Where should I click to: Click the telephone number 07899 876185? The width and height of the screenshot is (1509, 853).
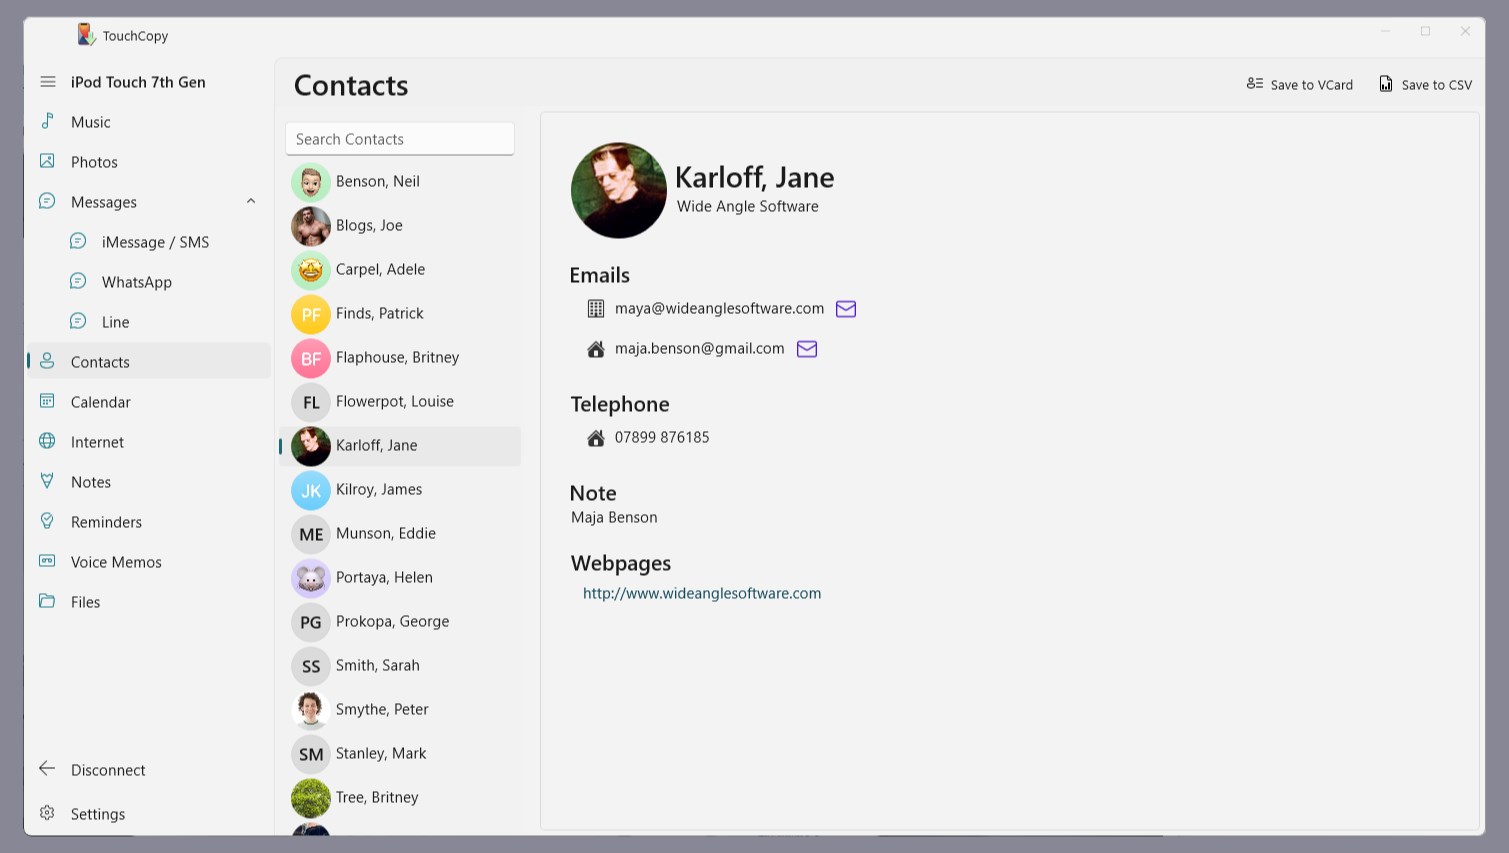[x=662, y=438]
